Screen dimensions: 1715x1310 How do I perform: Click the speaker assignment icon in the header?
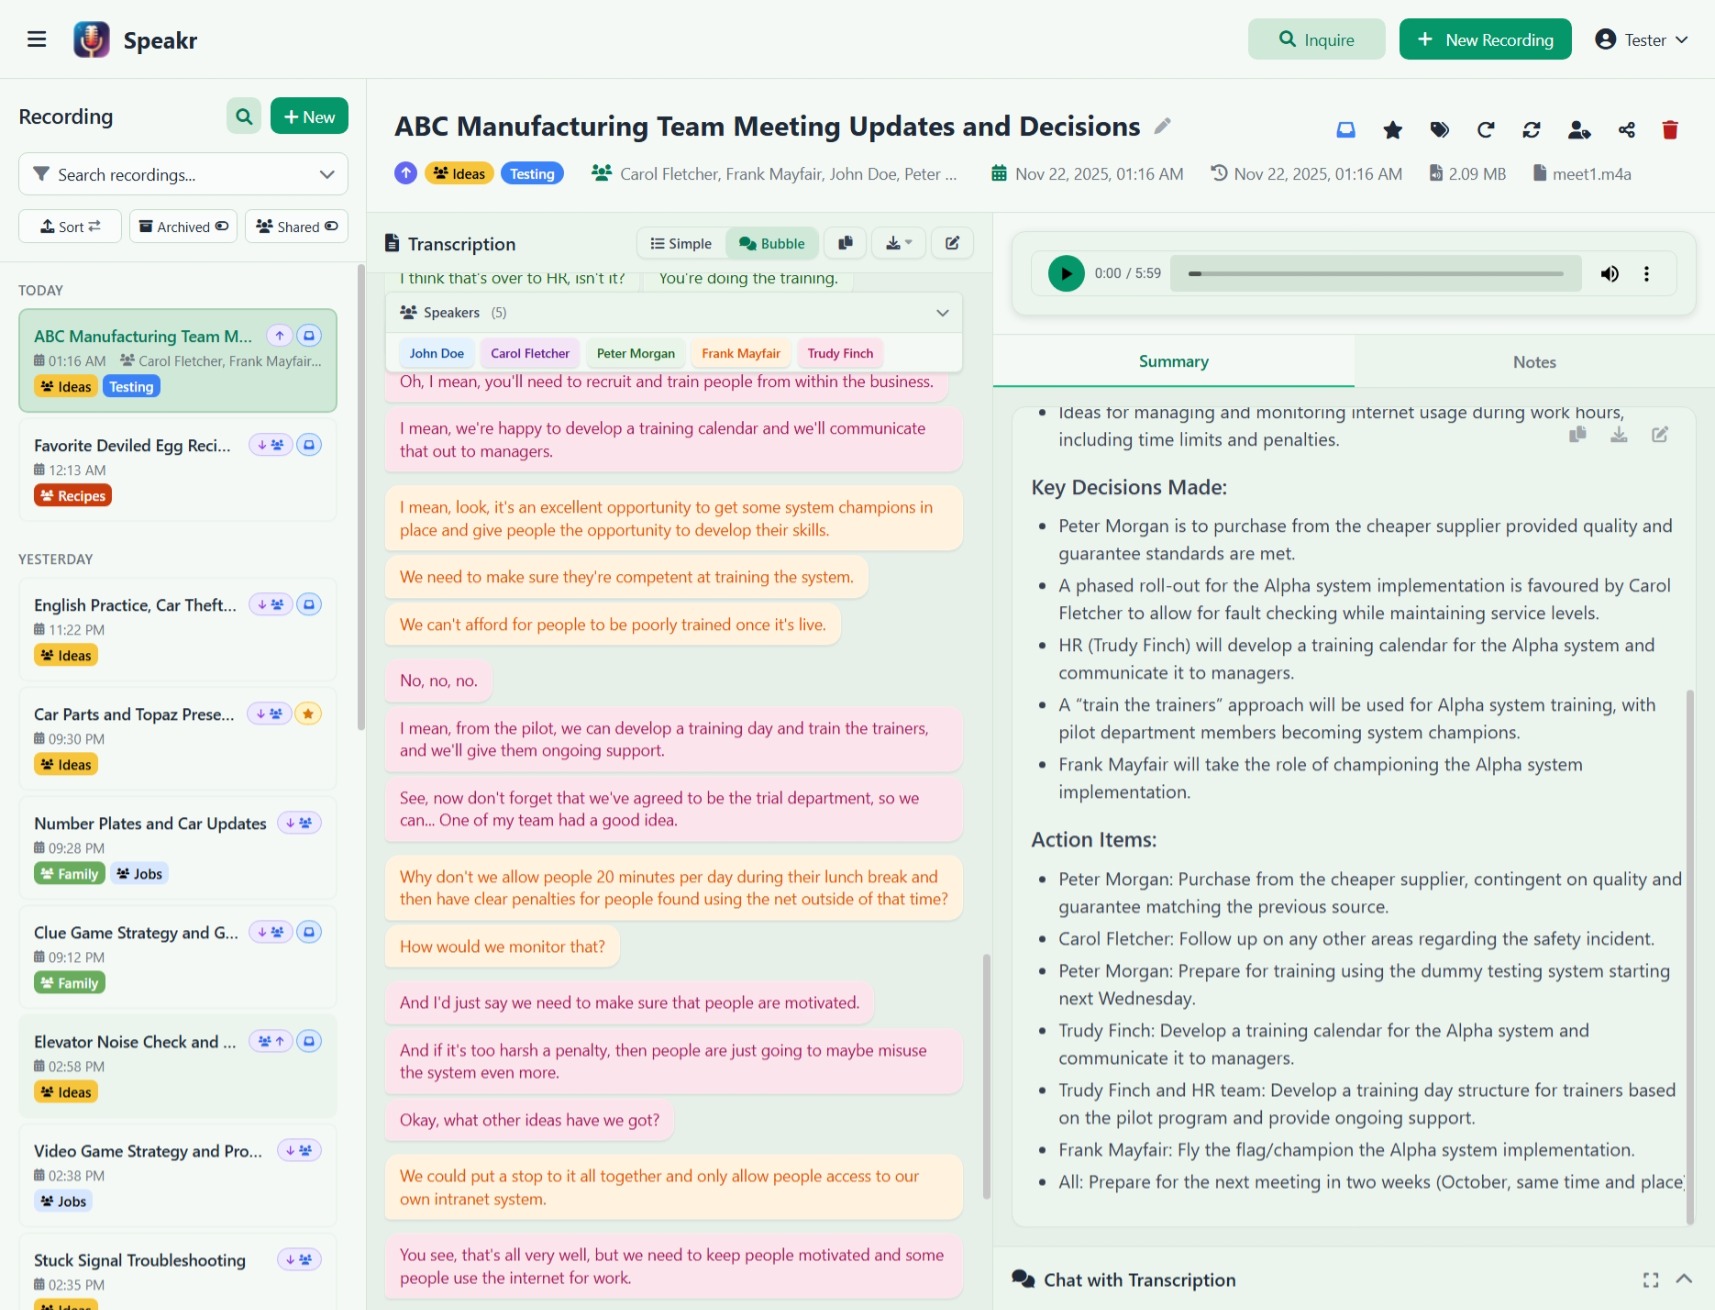1580,130
